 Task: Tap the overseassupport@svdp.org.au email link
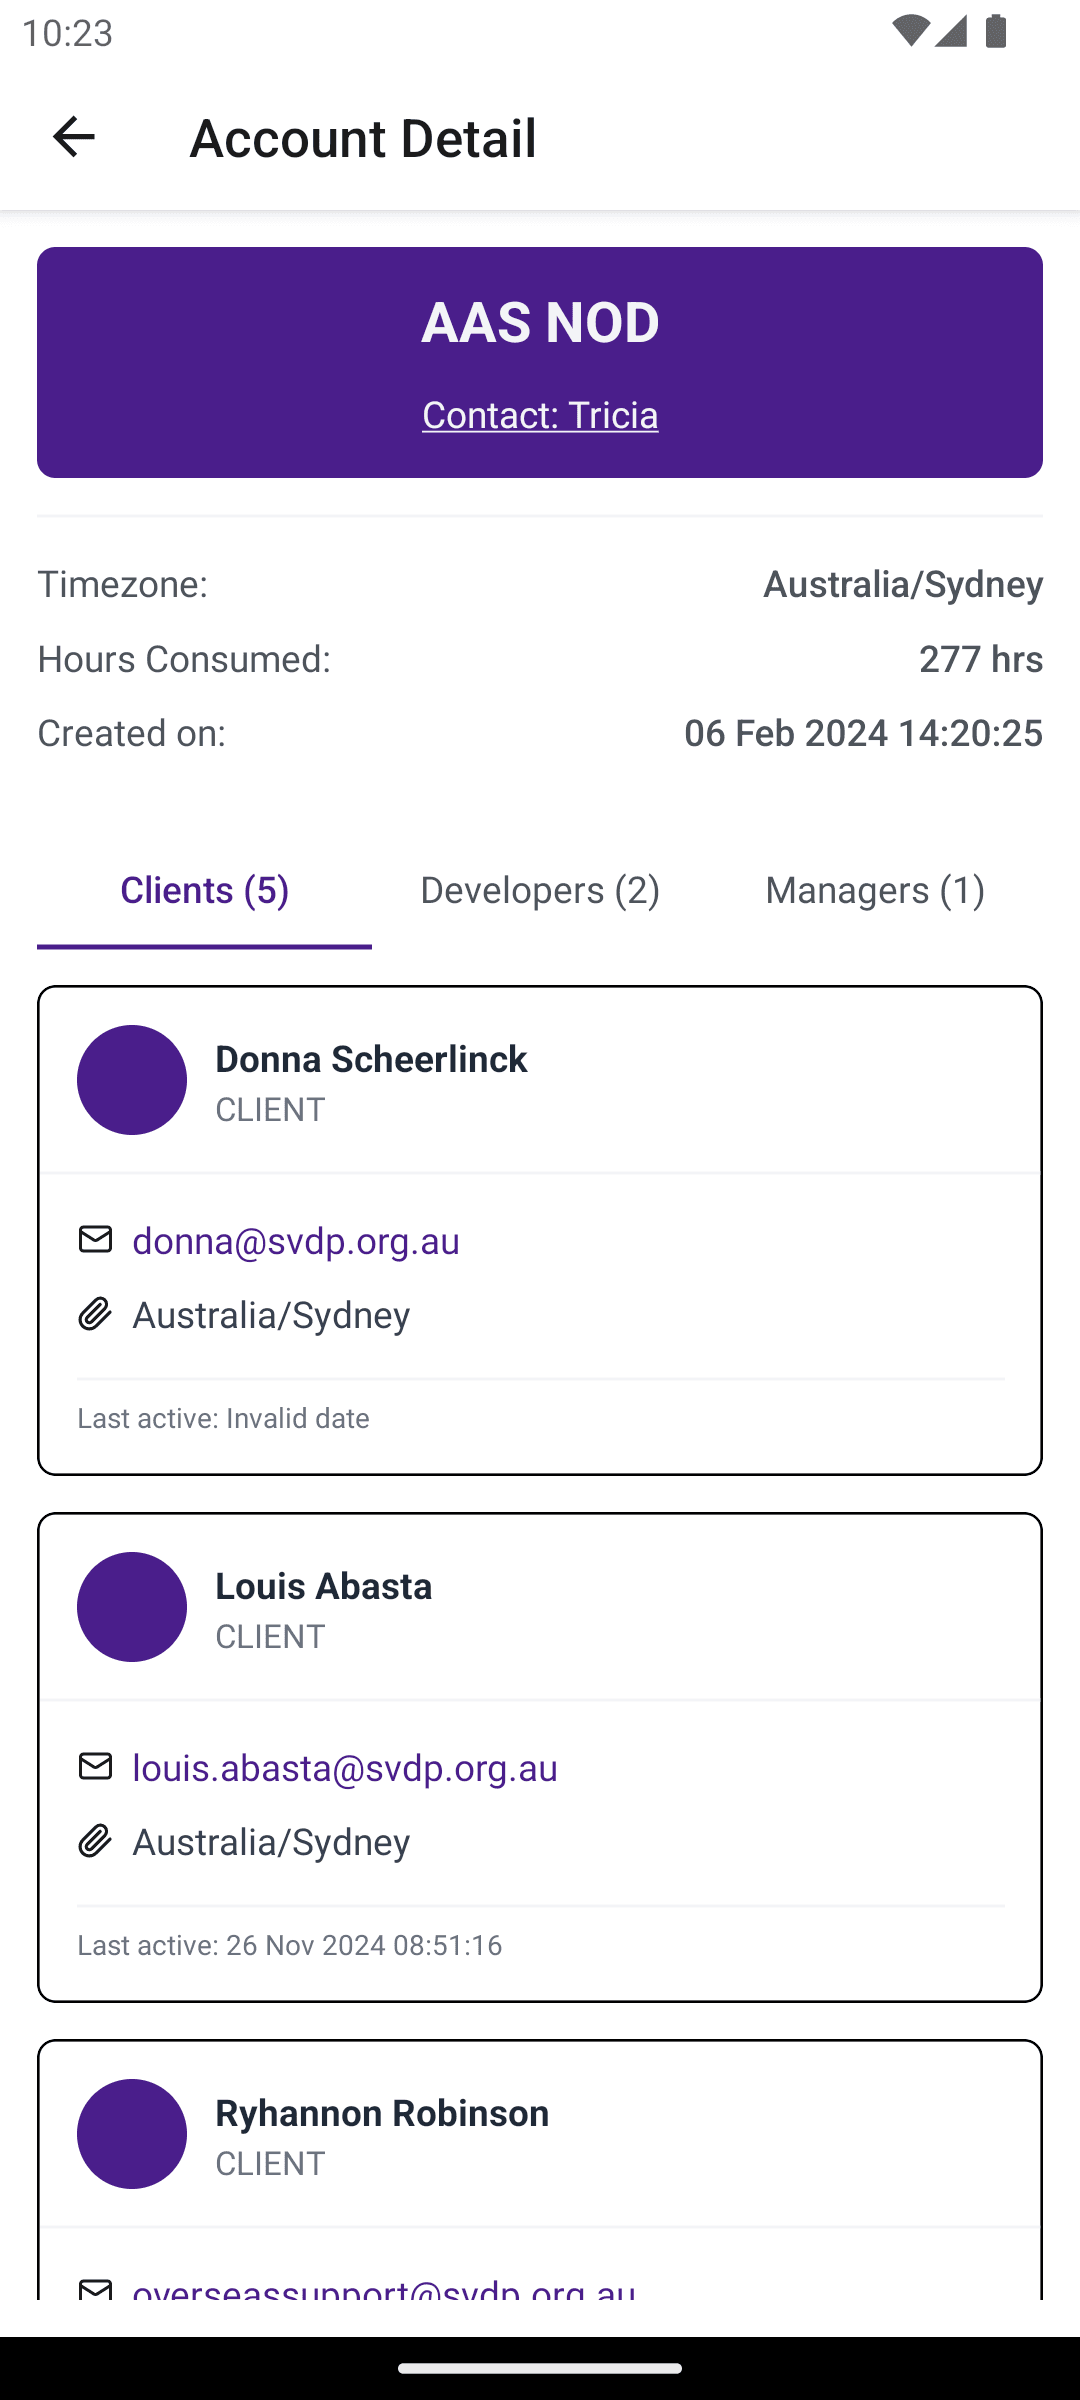[x=384, y=2288]
